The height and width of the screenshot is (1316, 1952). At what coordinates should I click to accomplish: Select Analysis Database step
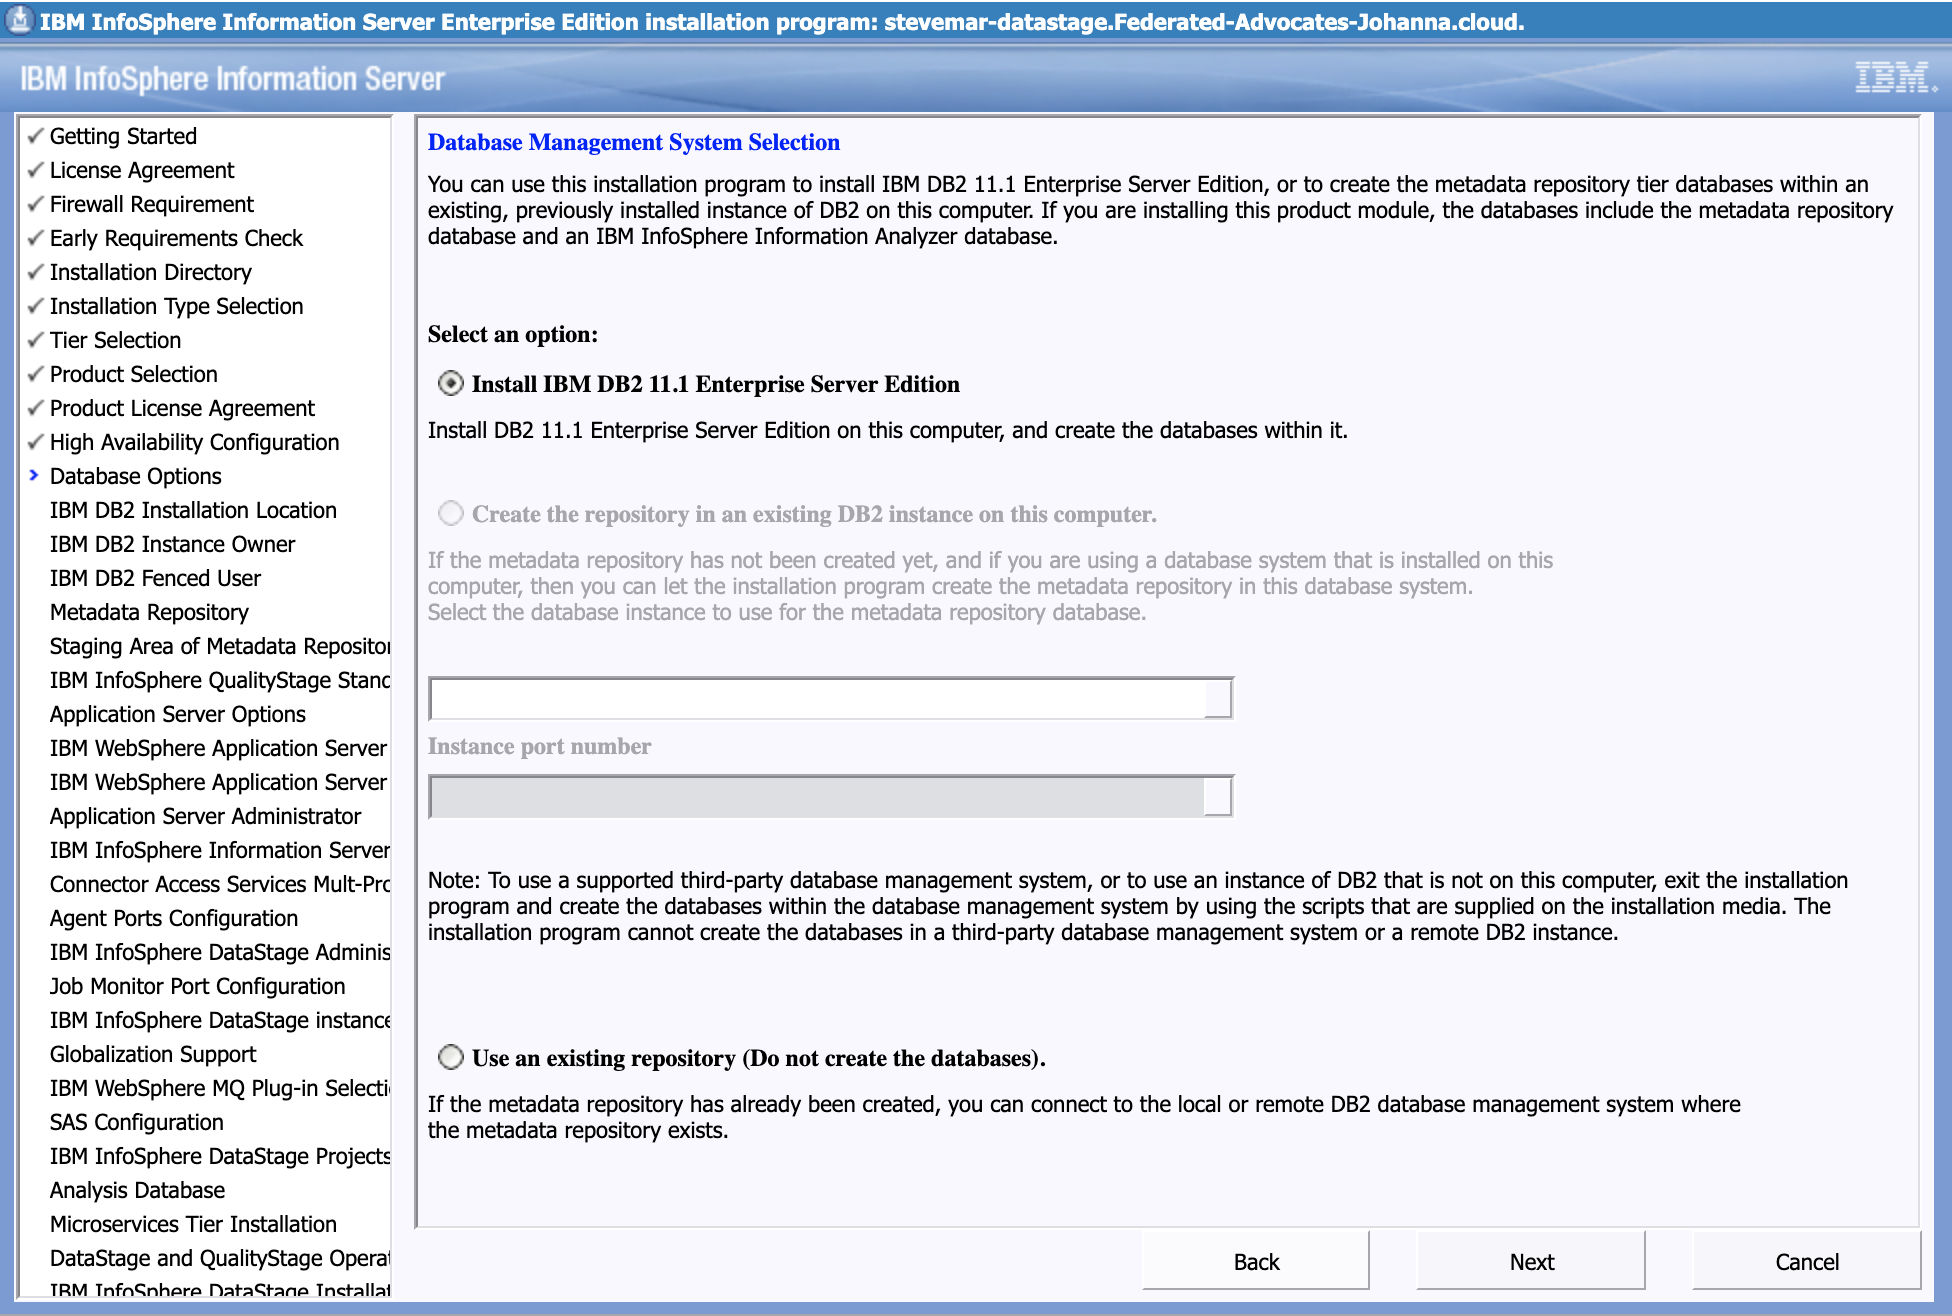coord(138,1190)
